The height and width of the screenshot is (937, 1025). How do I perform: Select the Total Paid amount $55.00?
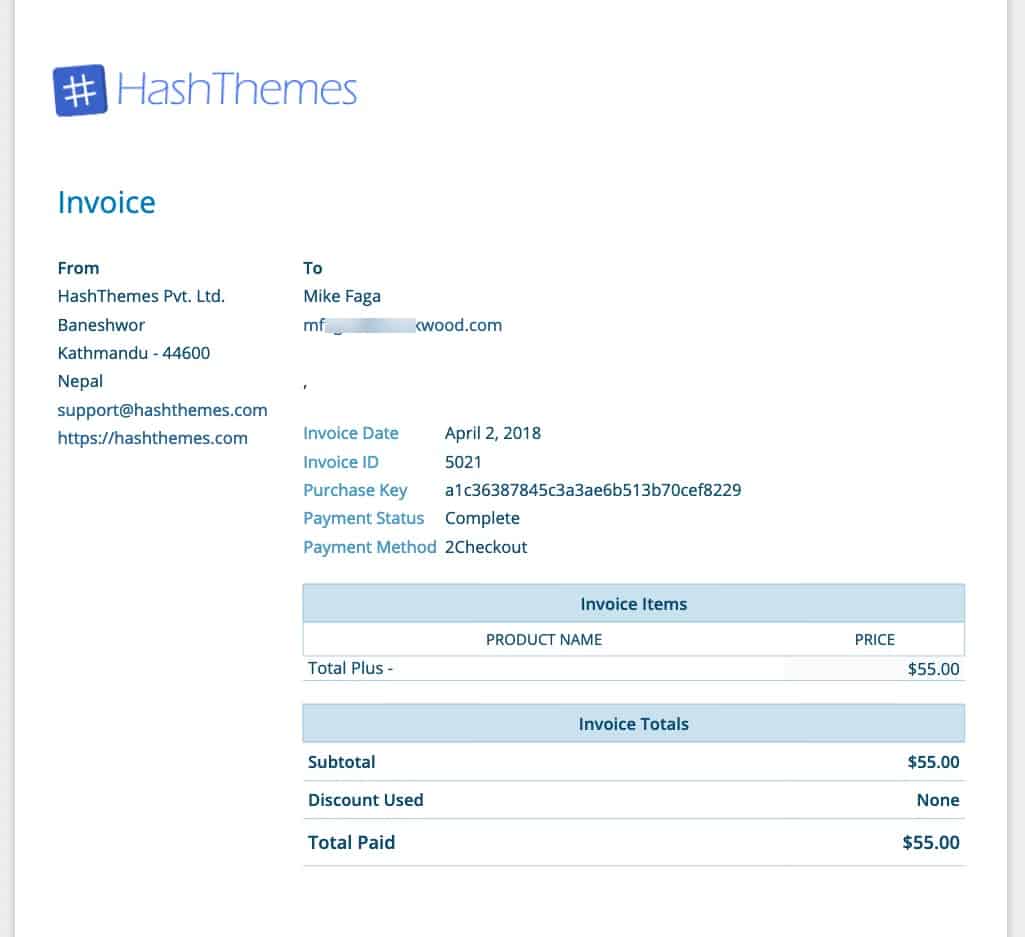point(931,842)
